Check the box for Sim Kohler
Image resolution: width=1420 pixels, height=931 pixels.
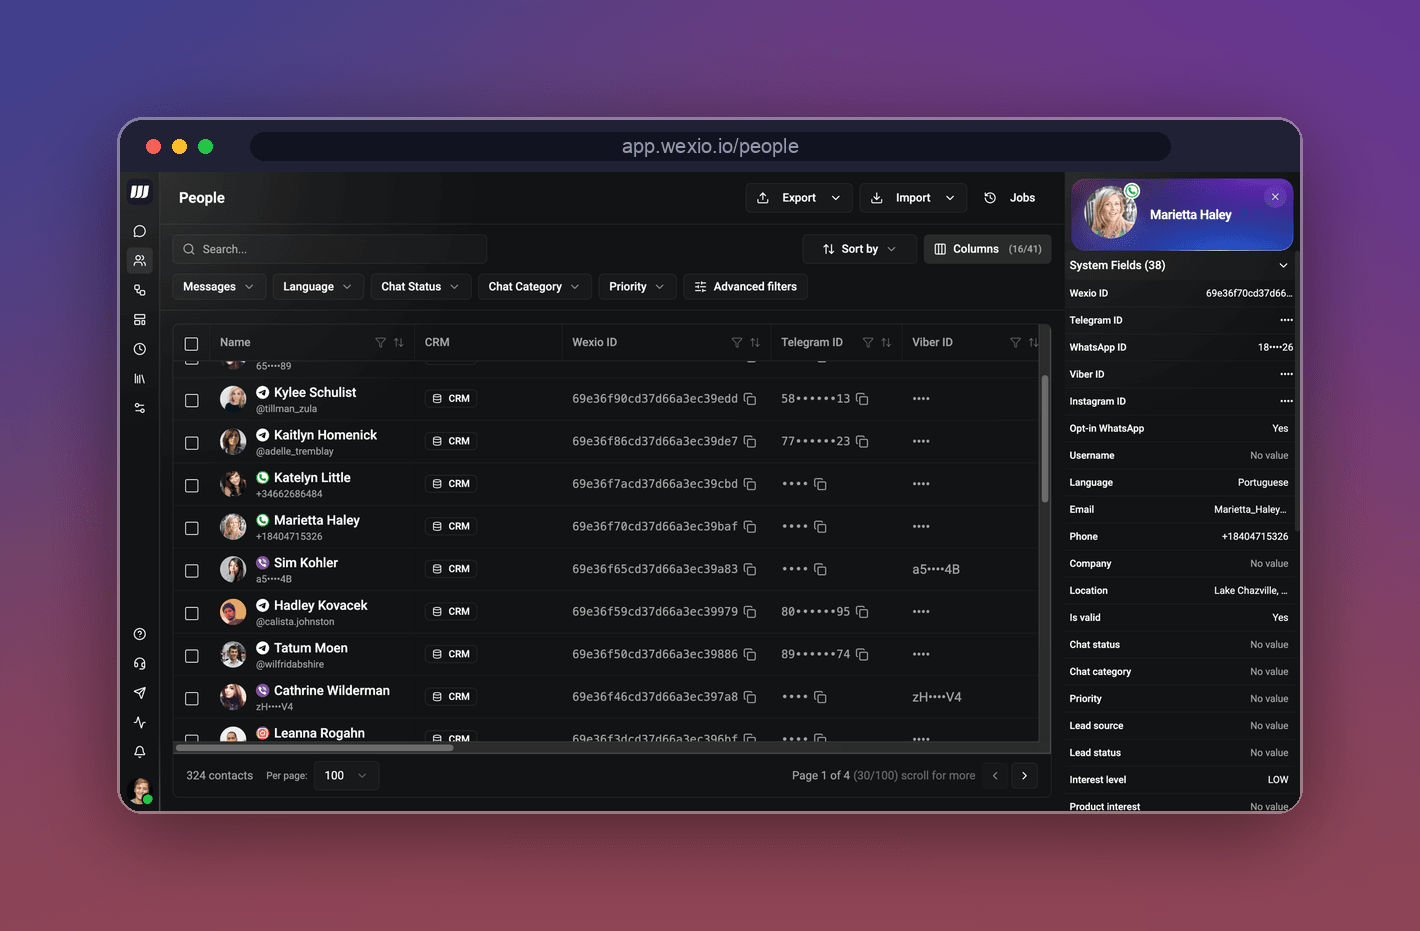tap(192, 571)
